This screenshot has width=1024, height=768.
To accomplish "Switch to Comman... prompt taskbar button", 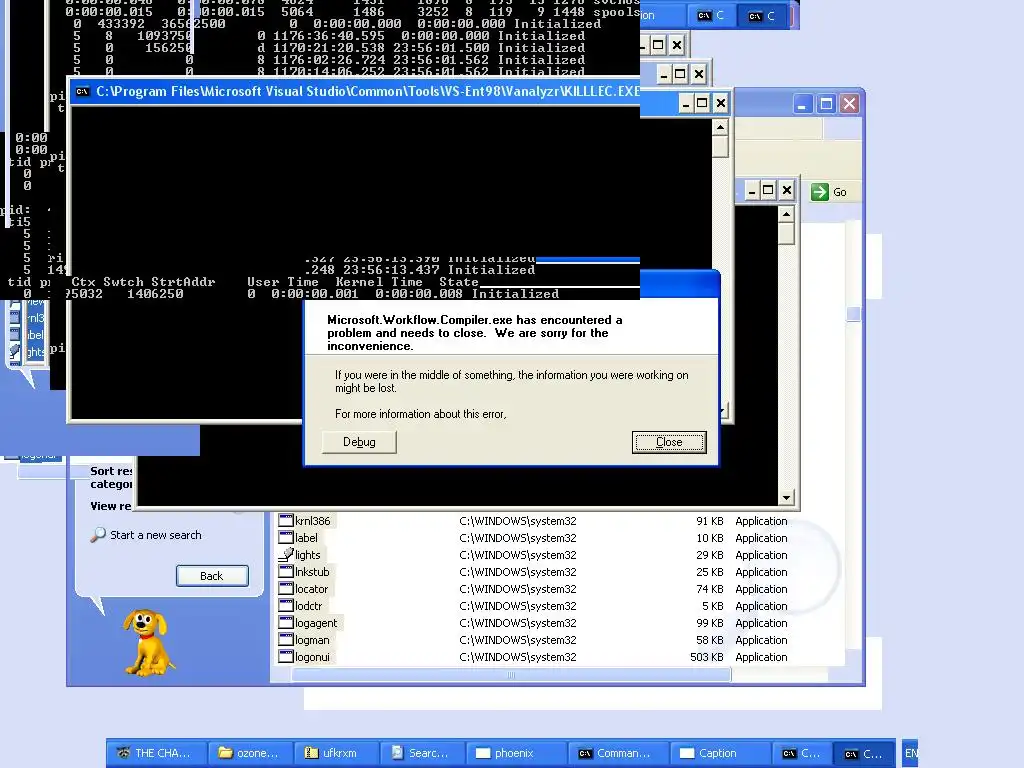I will tap(619, 753).
